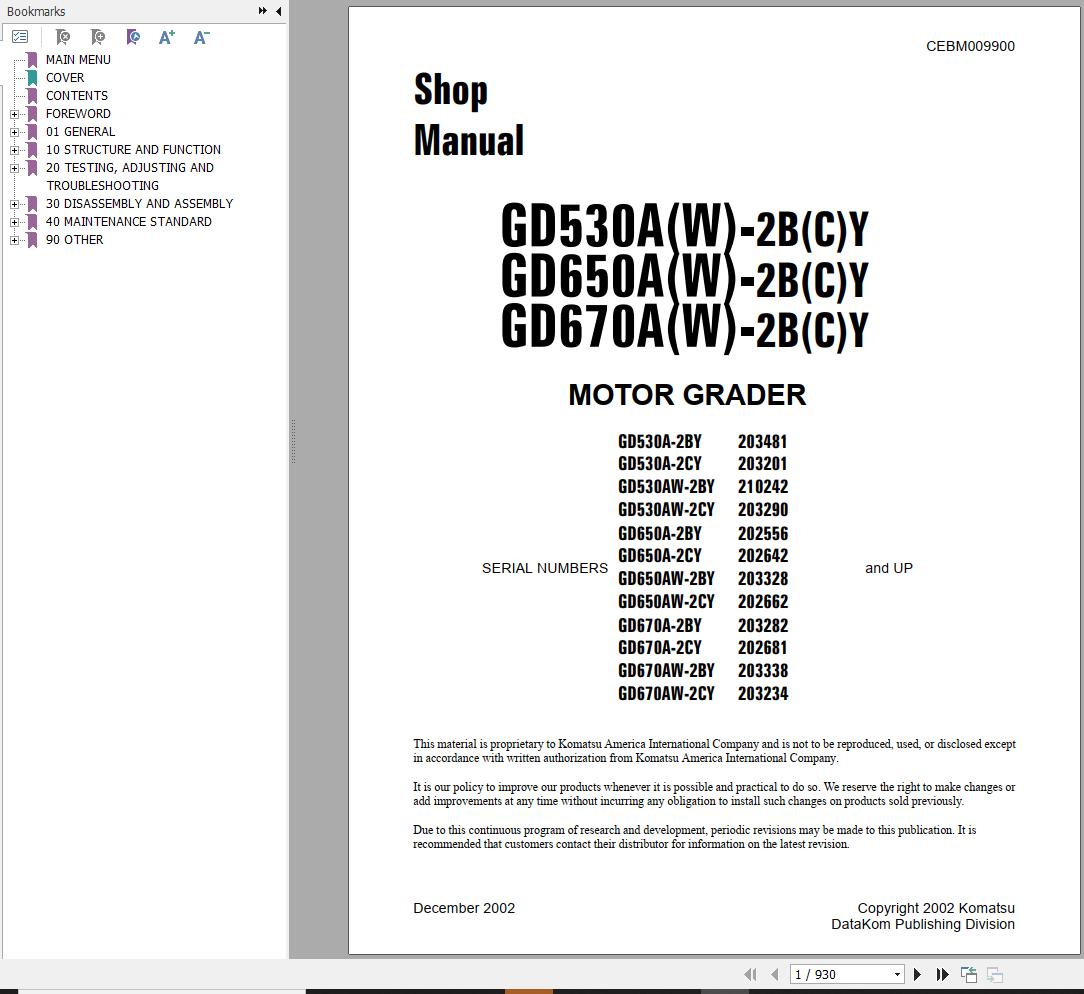Click the Next page arrow
Screen dimensions: 1084x994
(918, 973)
